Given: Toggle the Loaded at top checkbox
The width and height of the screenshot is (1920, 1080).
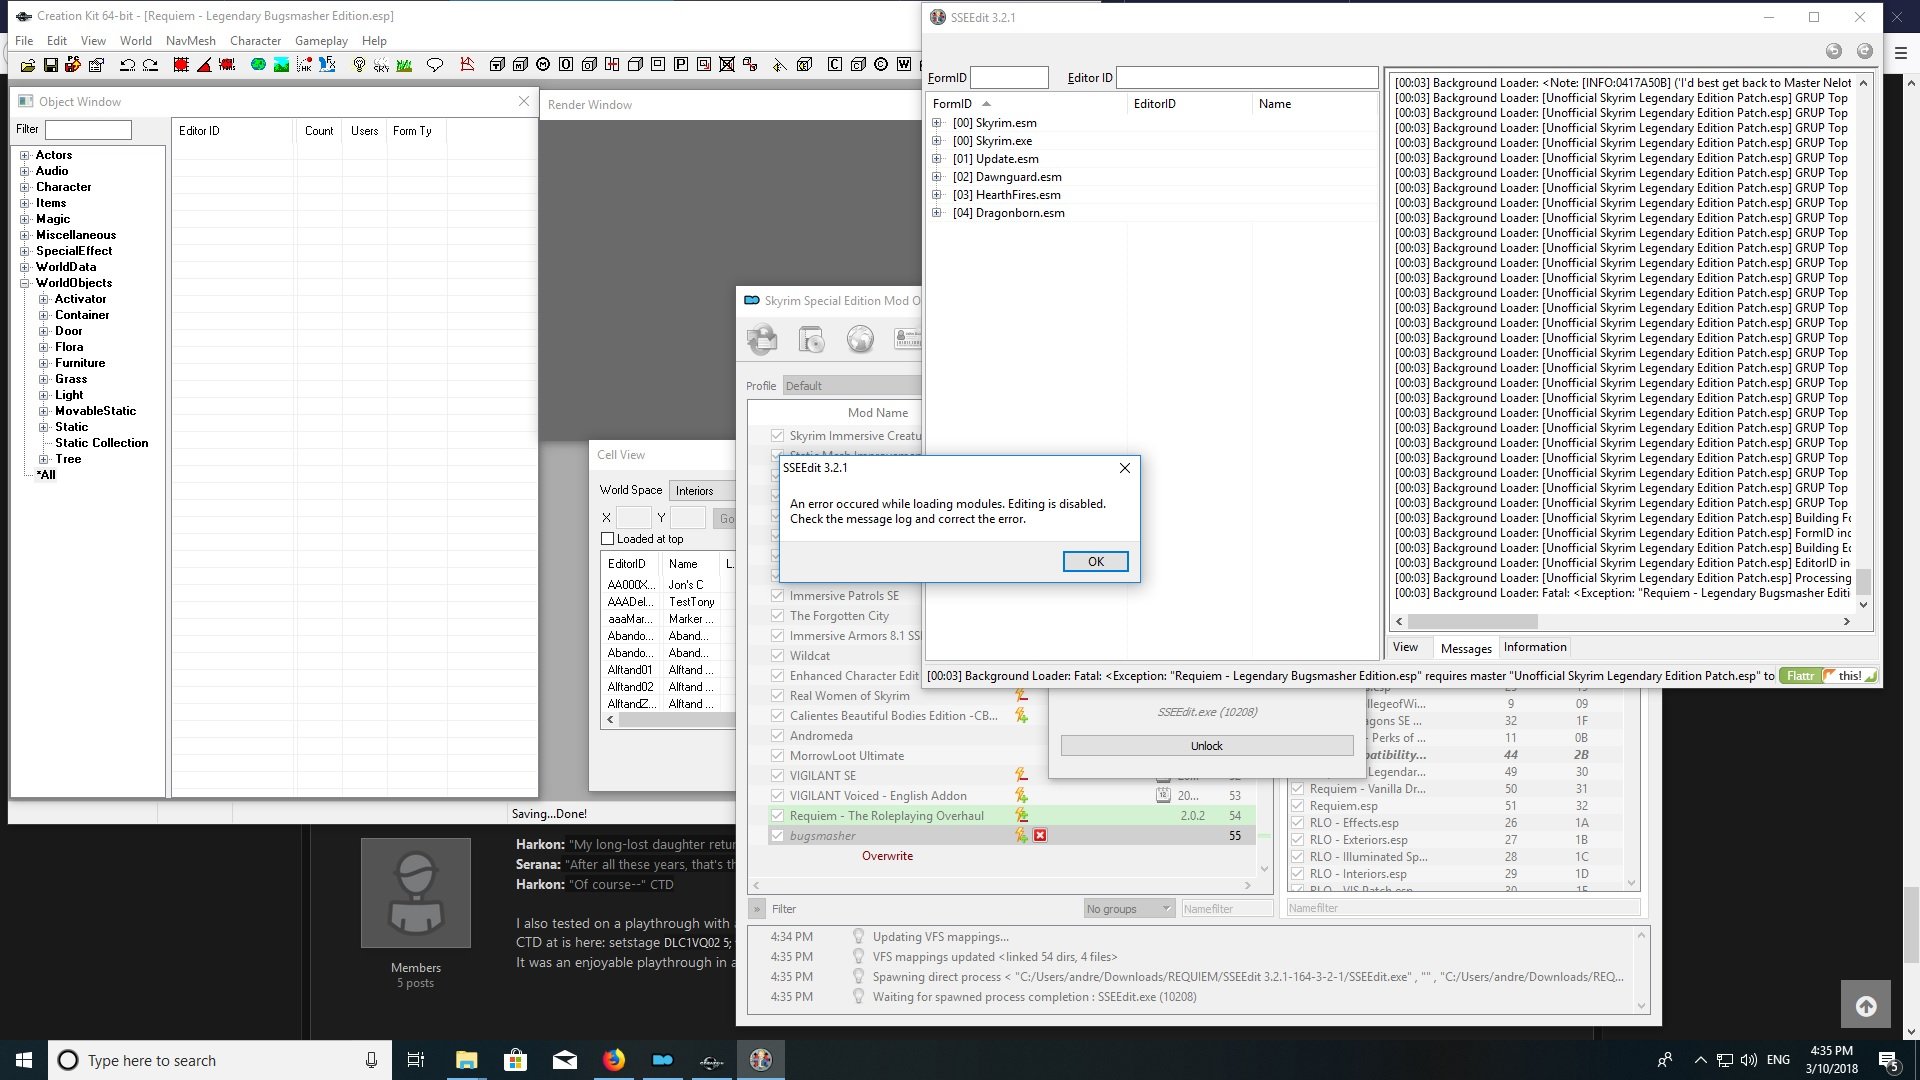Looking at the screenshot, I should tap(607, 539).
